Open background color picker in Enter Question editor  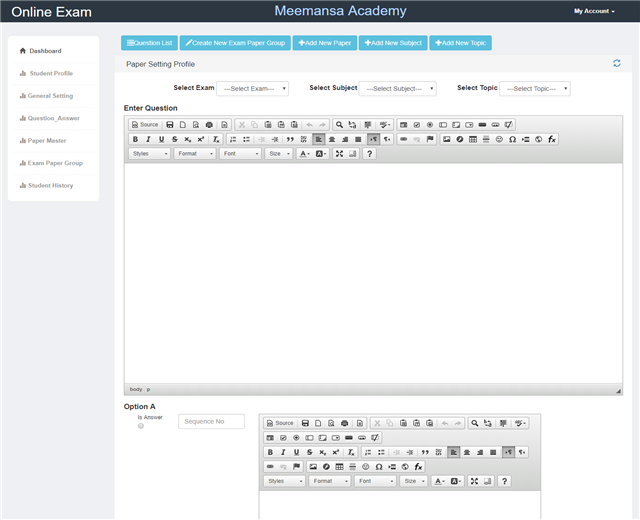[x=321, y=153]
